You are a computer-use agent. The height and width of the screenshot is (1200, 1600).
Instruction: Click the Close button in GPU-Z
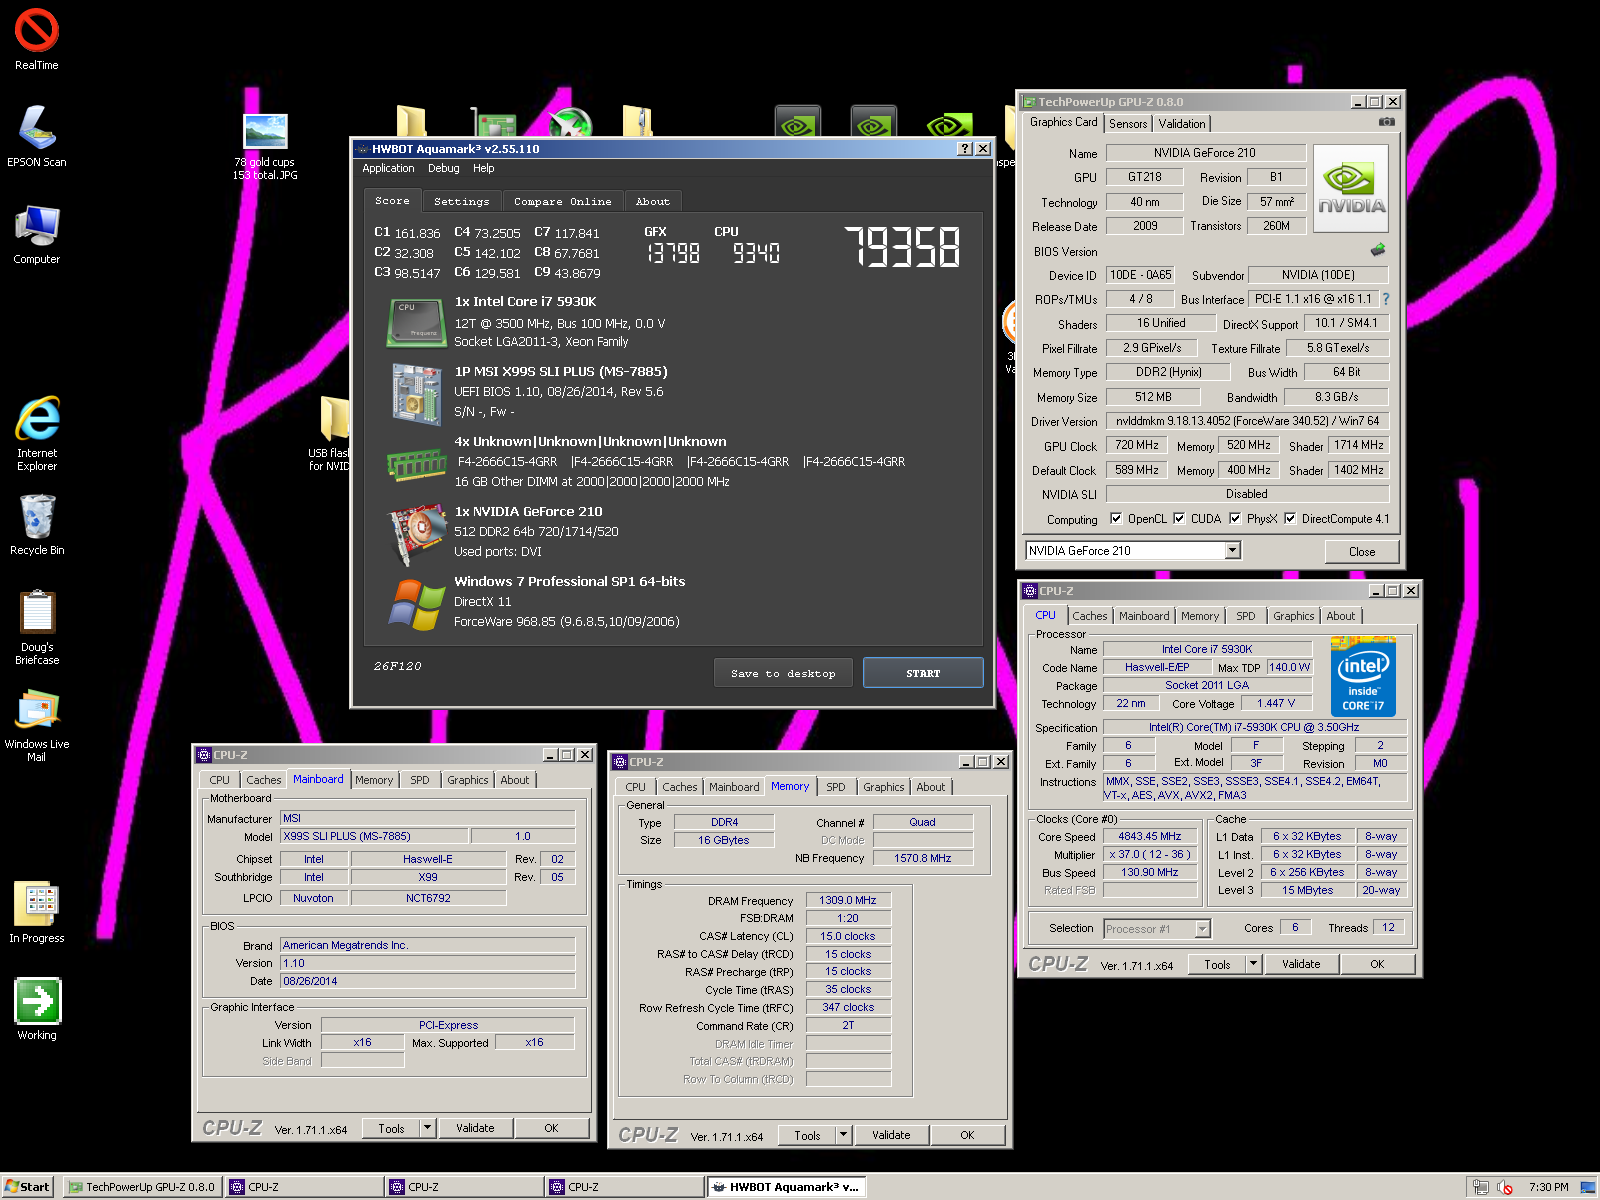coord(1362,551)
